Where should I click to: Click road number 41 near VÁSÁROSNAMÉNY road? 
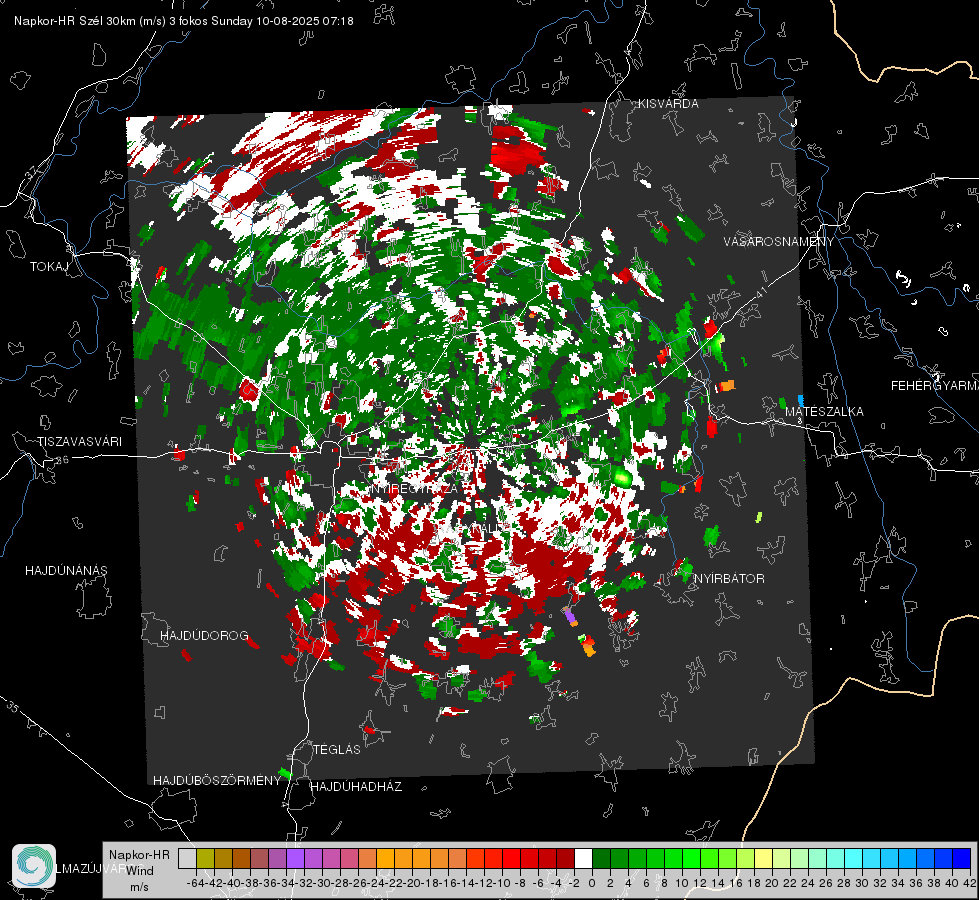(760, 292)
